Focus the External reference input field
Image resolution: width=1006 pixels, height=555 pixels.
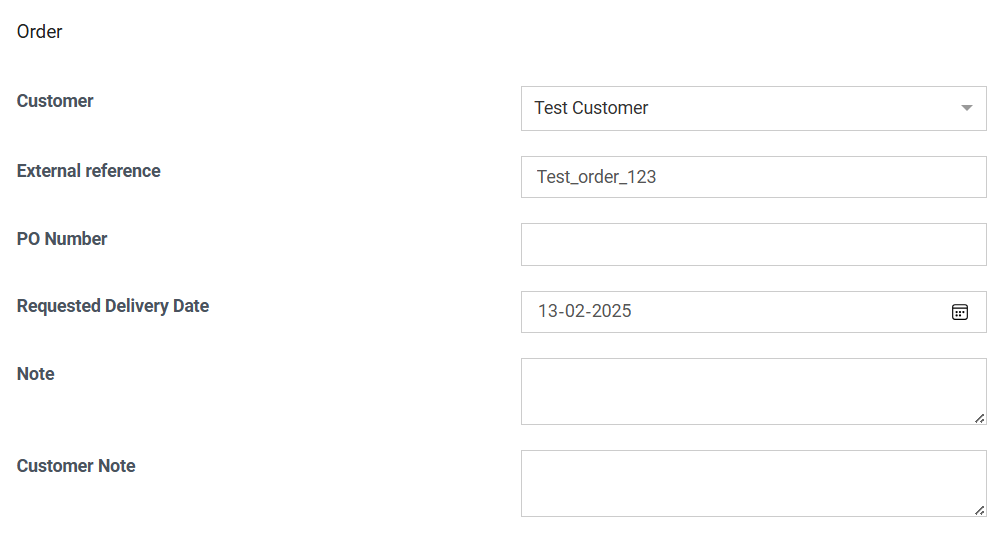coord(753,177)
